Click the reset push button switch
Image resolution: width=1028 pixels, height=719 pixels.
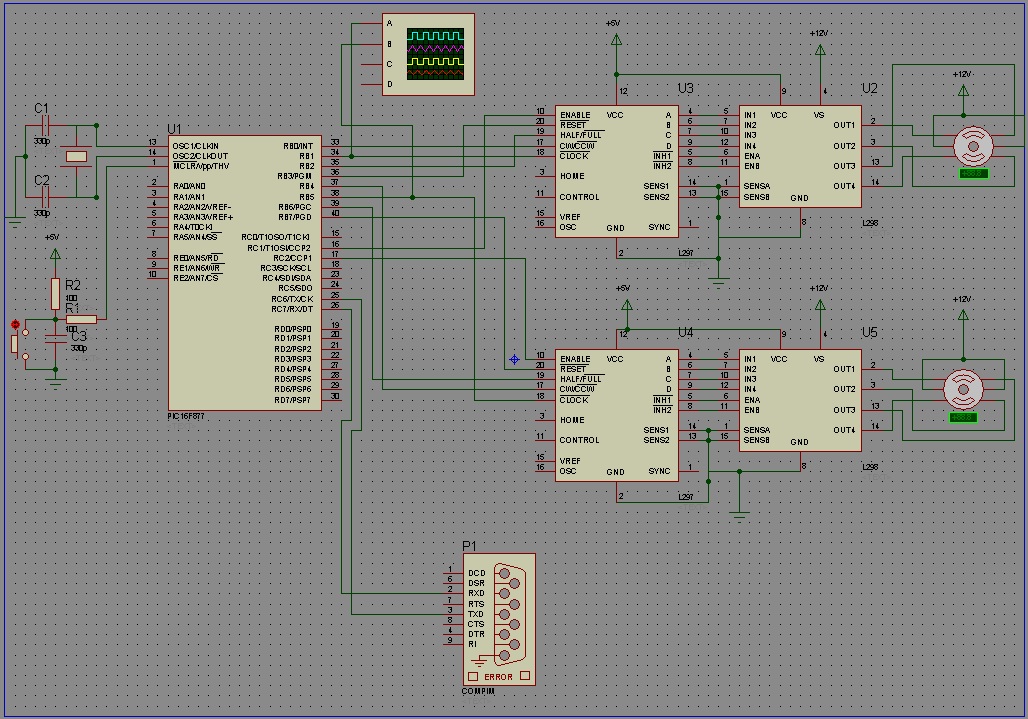click(x=15, y=342)
